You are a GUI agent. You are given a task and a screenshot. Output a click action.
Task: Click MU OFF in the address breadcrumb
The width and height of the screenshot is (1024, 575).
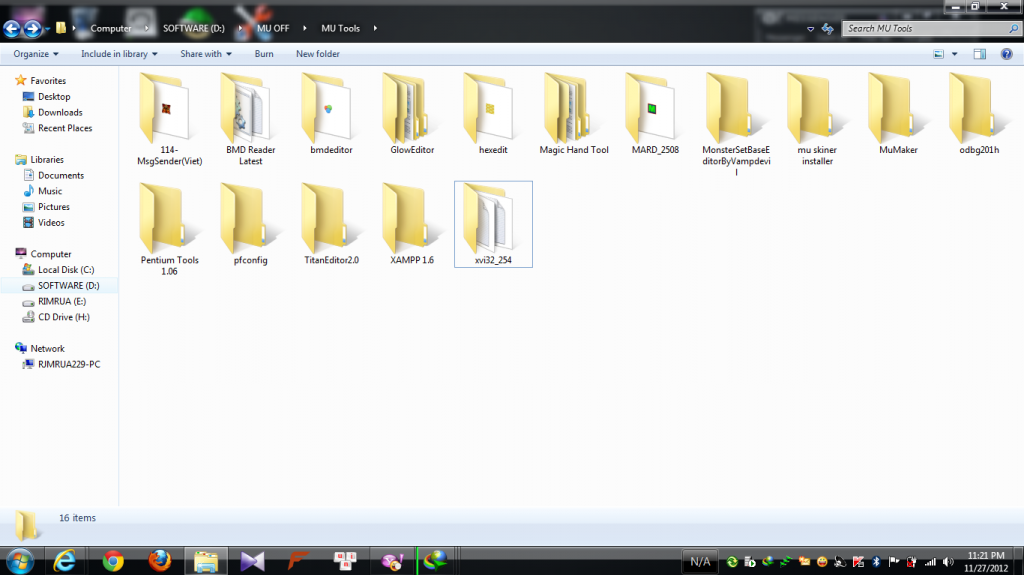pyautogui.click(x=272, y=28)
